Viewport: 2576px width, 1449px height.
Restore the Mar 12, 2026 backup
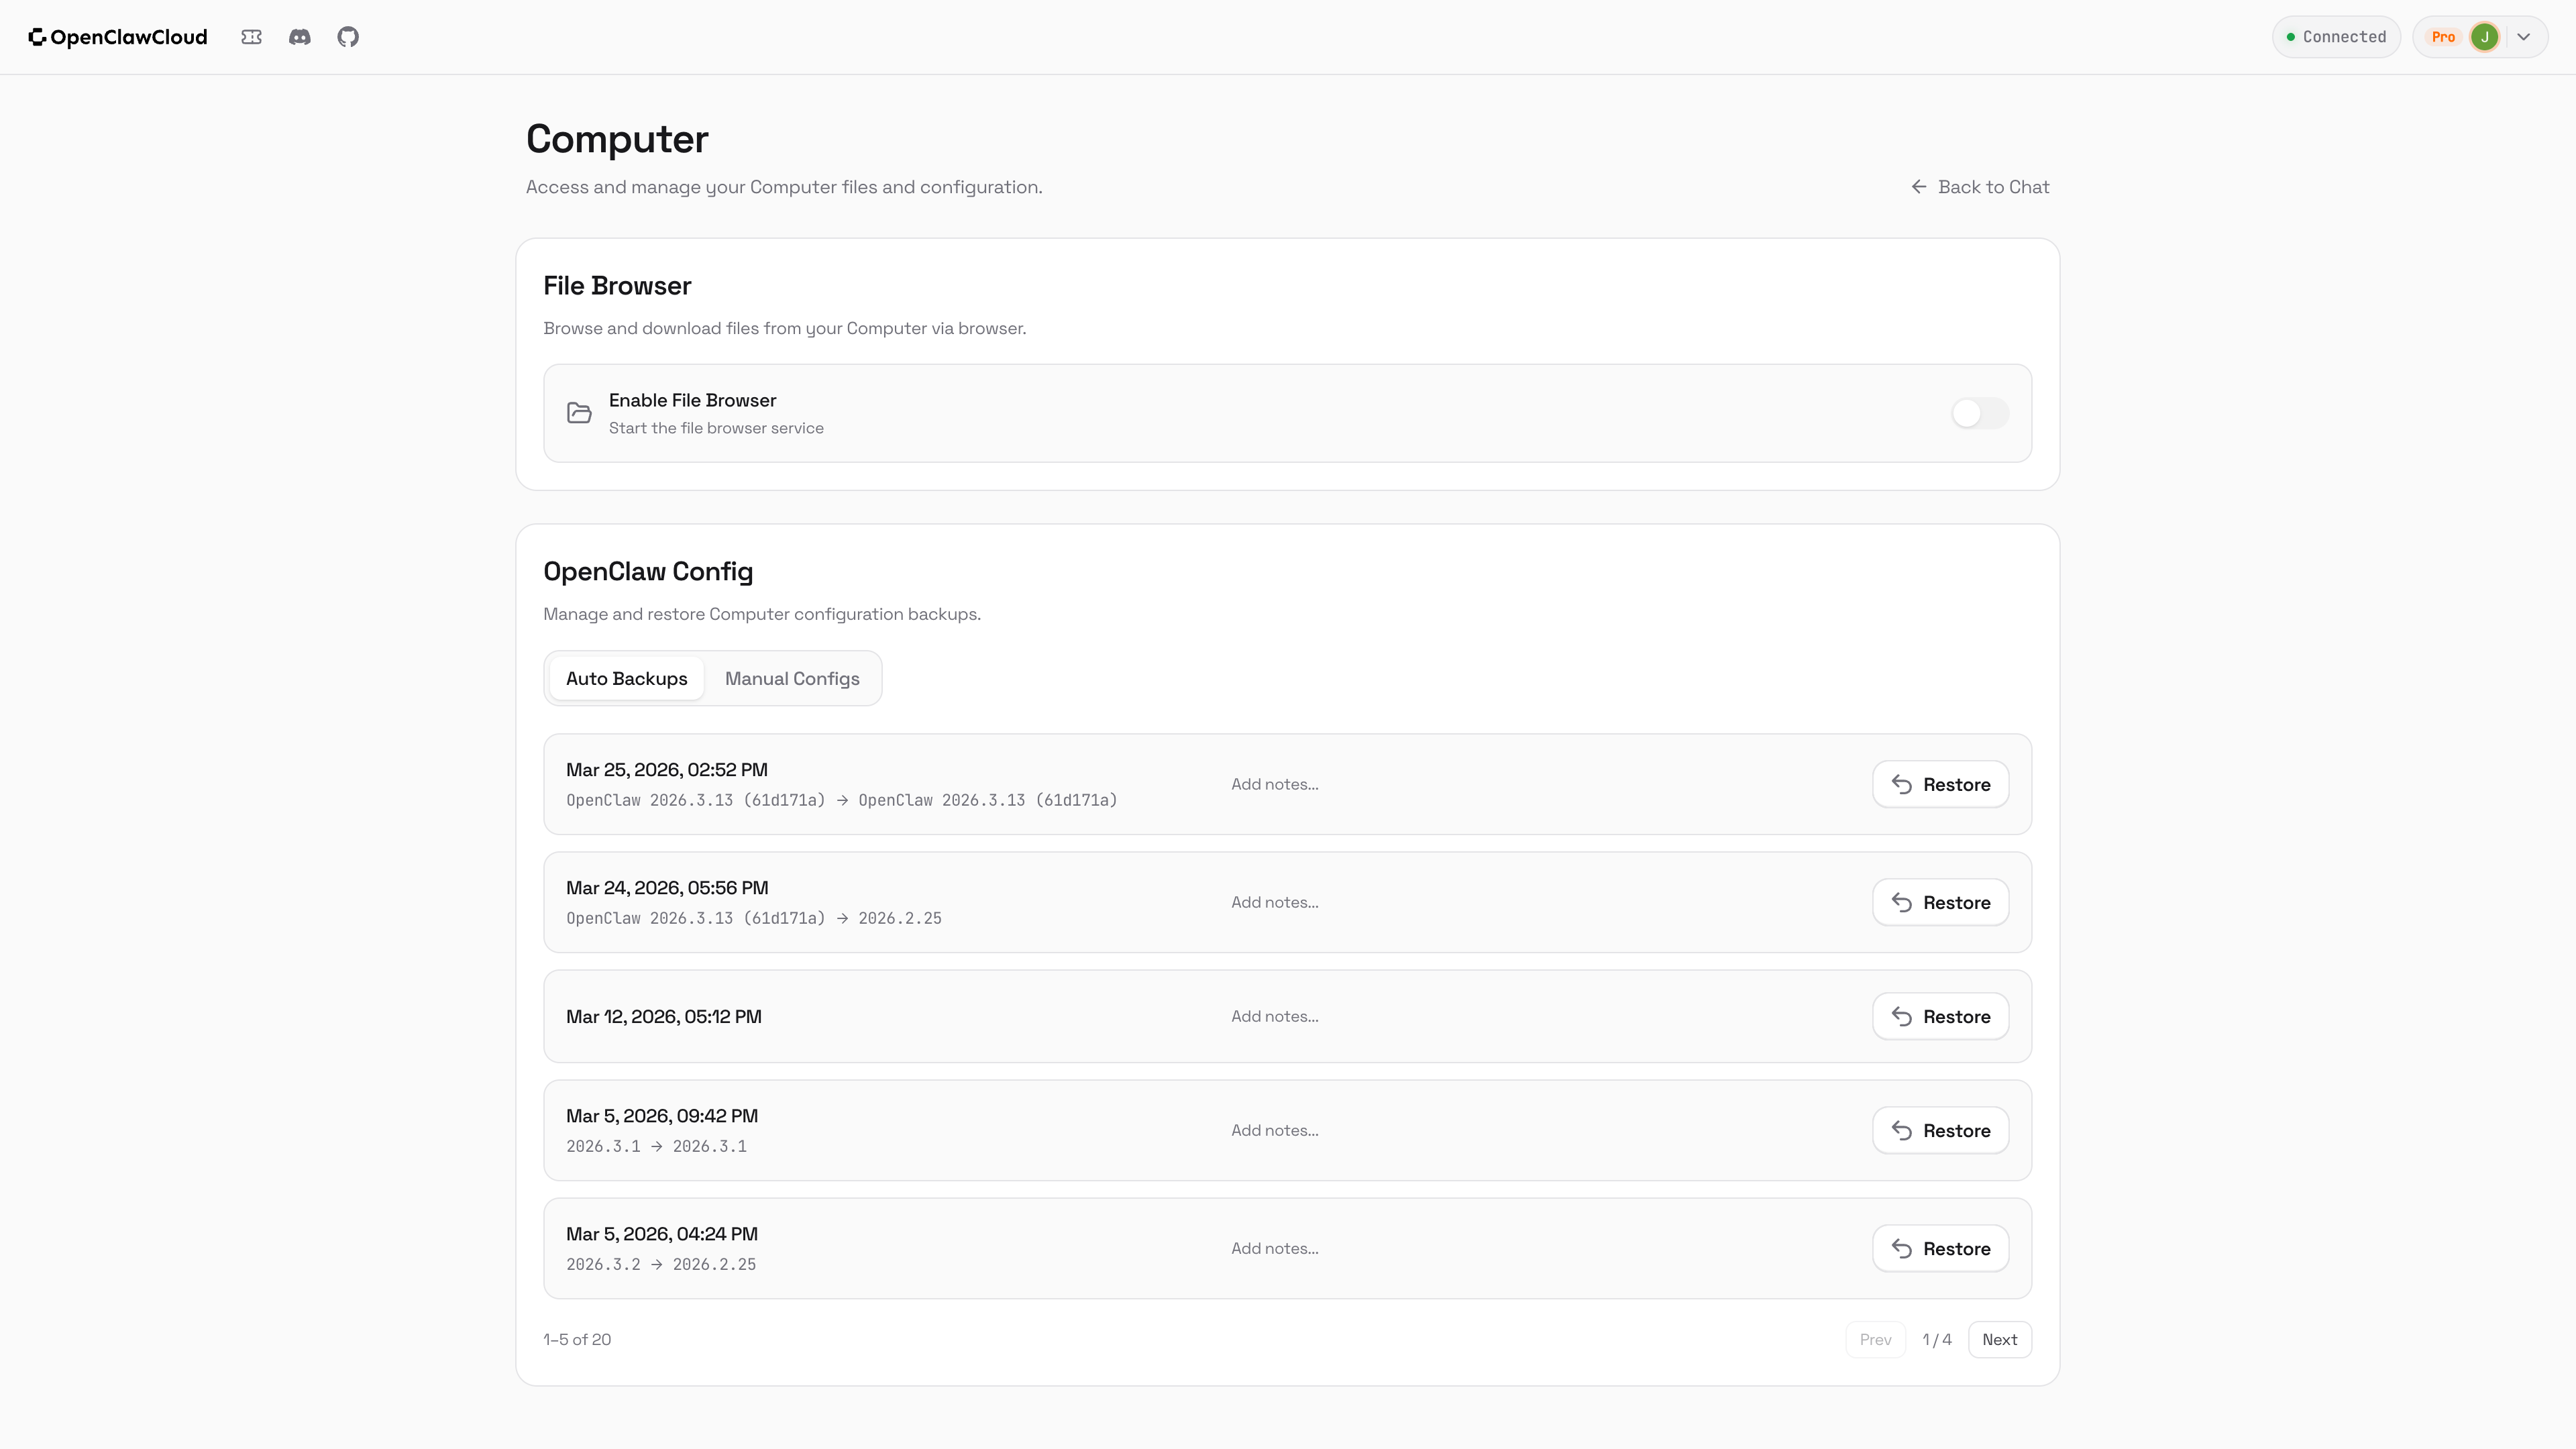point(1940,1016)
